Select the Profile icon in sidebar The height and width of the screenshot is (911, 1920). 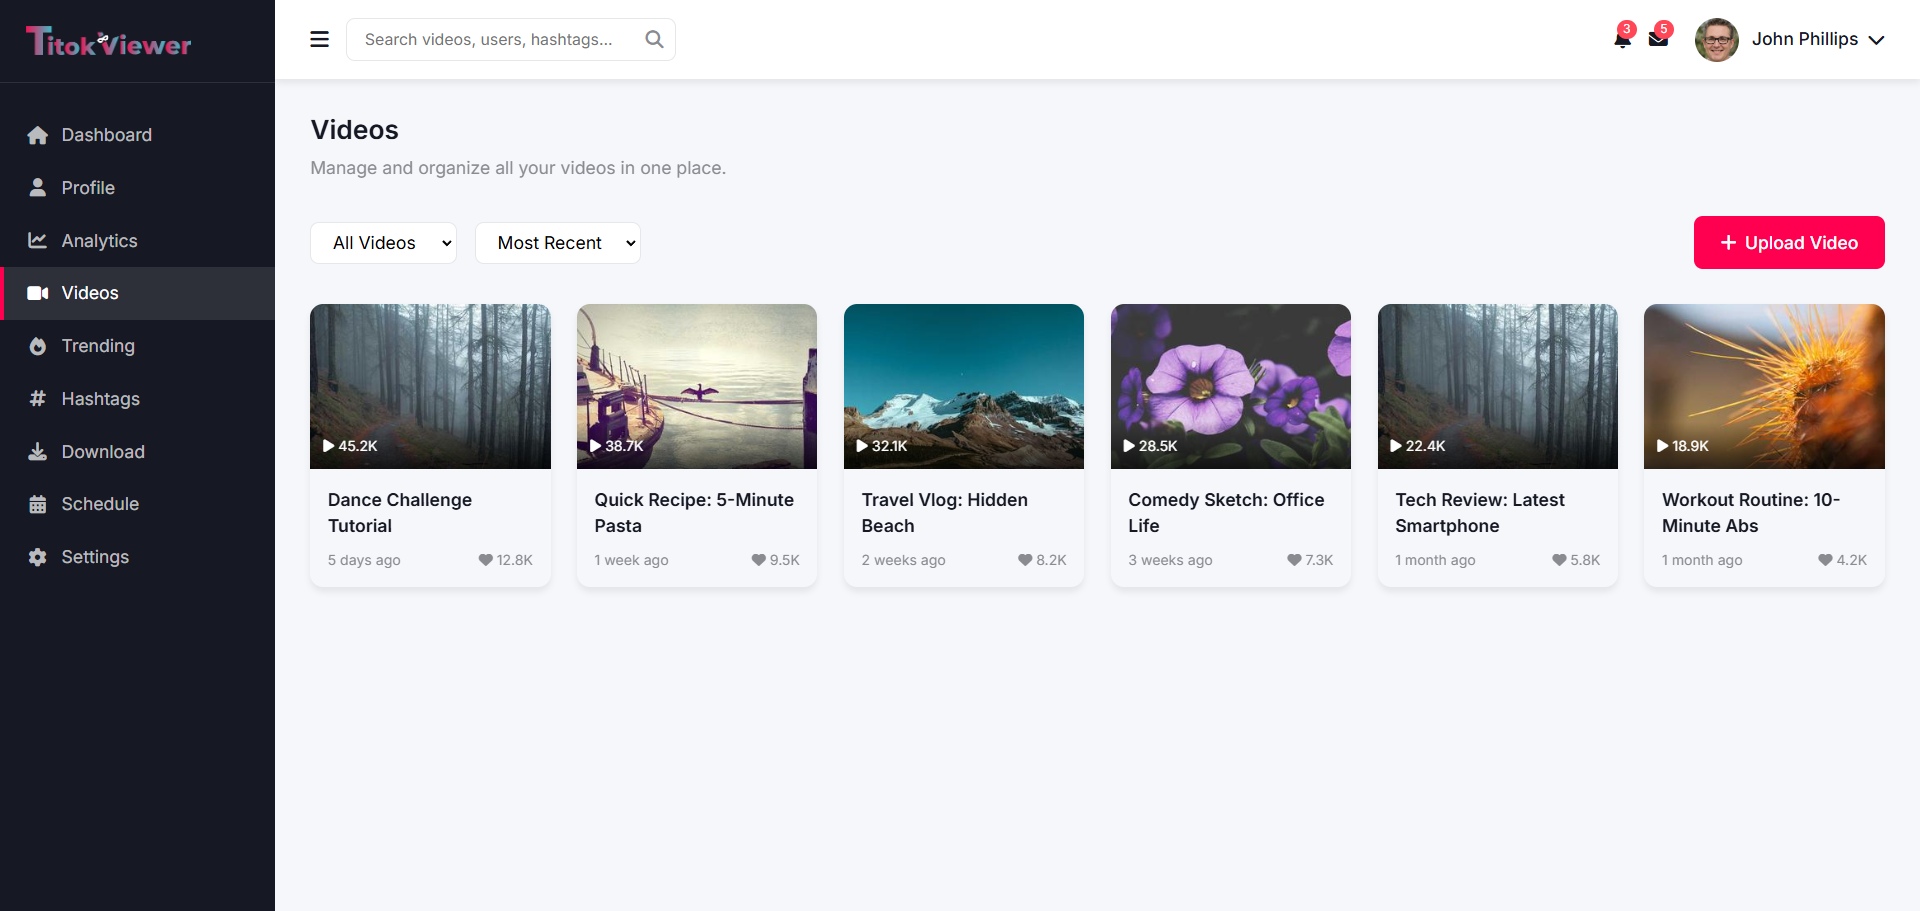(x=37, y=187)
